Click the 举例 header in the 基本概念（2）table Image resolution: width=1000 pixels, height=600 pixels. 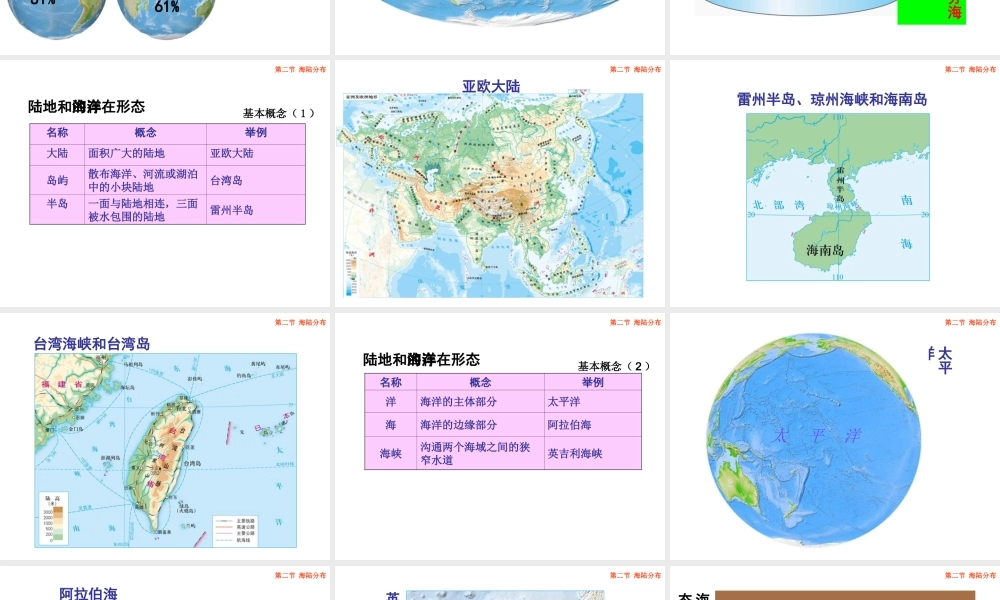point(592,382)
